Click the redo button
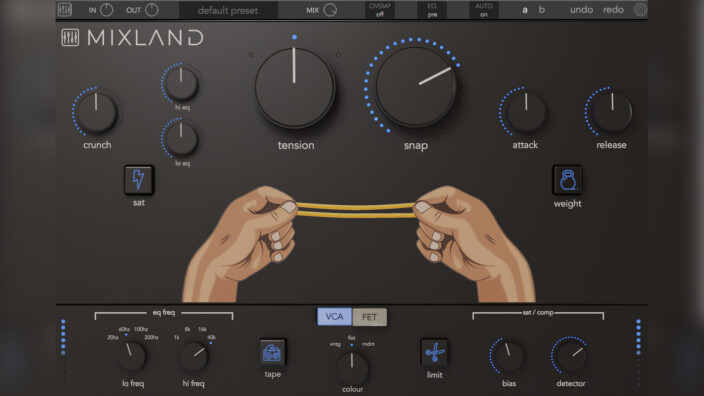Image resolution: width=704 pixels, height=396 pixels. click(x=613, y=9)
